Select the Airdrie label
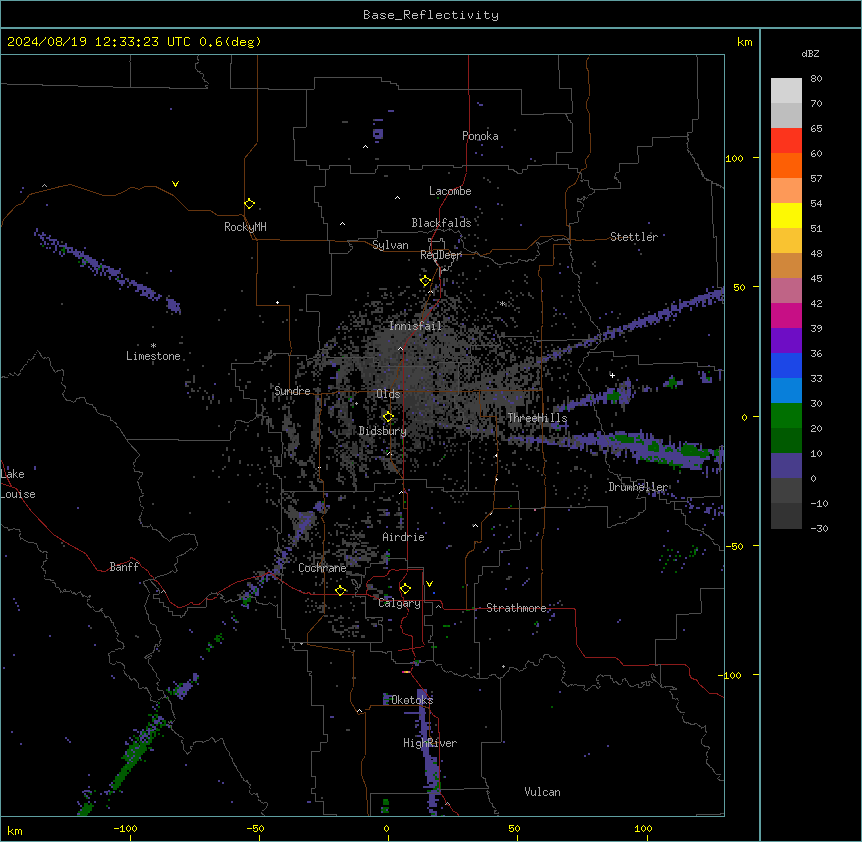The image size is (862, 842). pos(404,537)
